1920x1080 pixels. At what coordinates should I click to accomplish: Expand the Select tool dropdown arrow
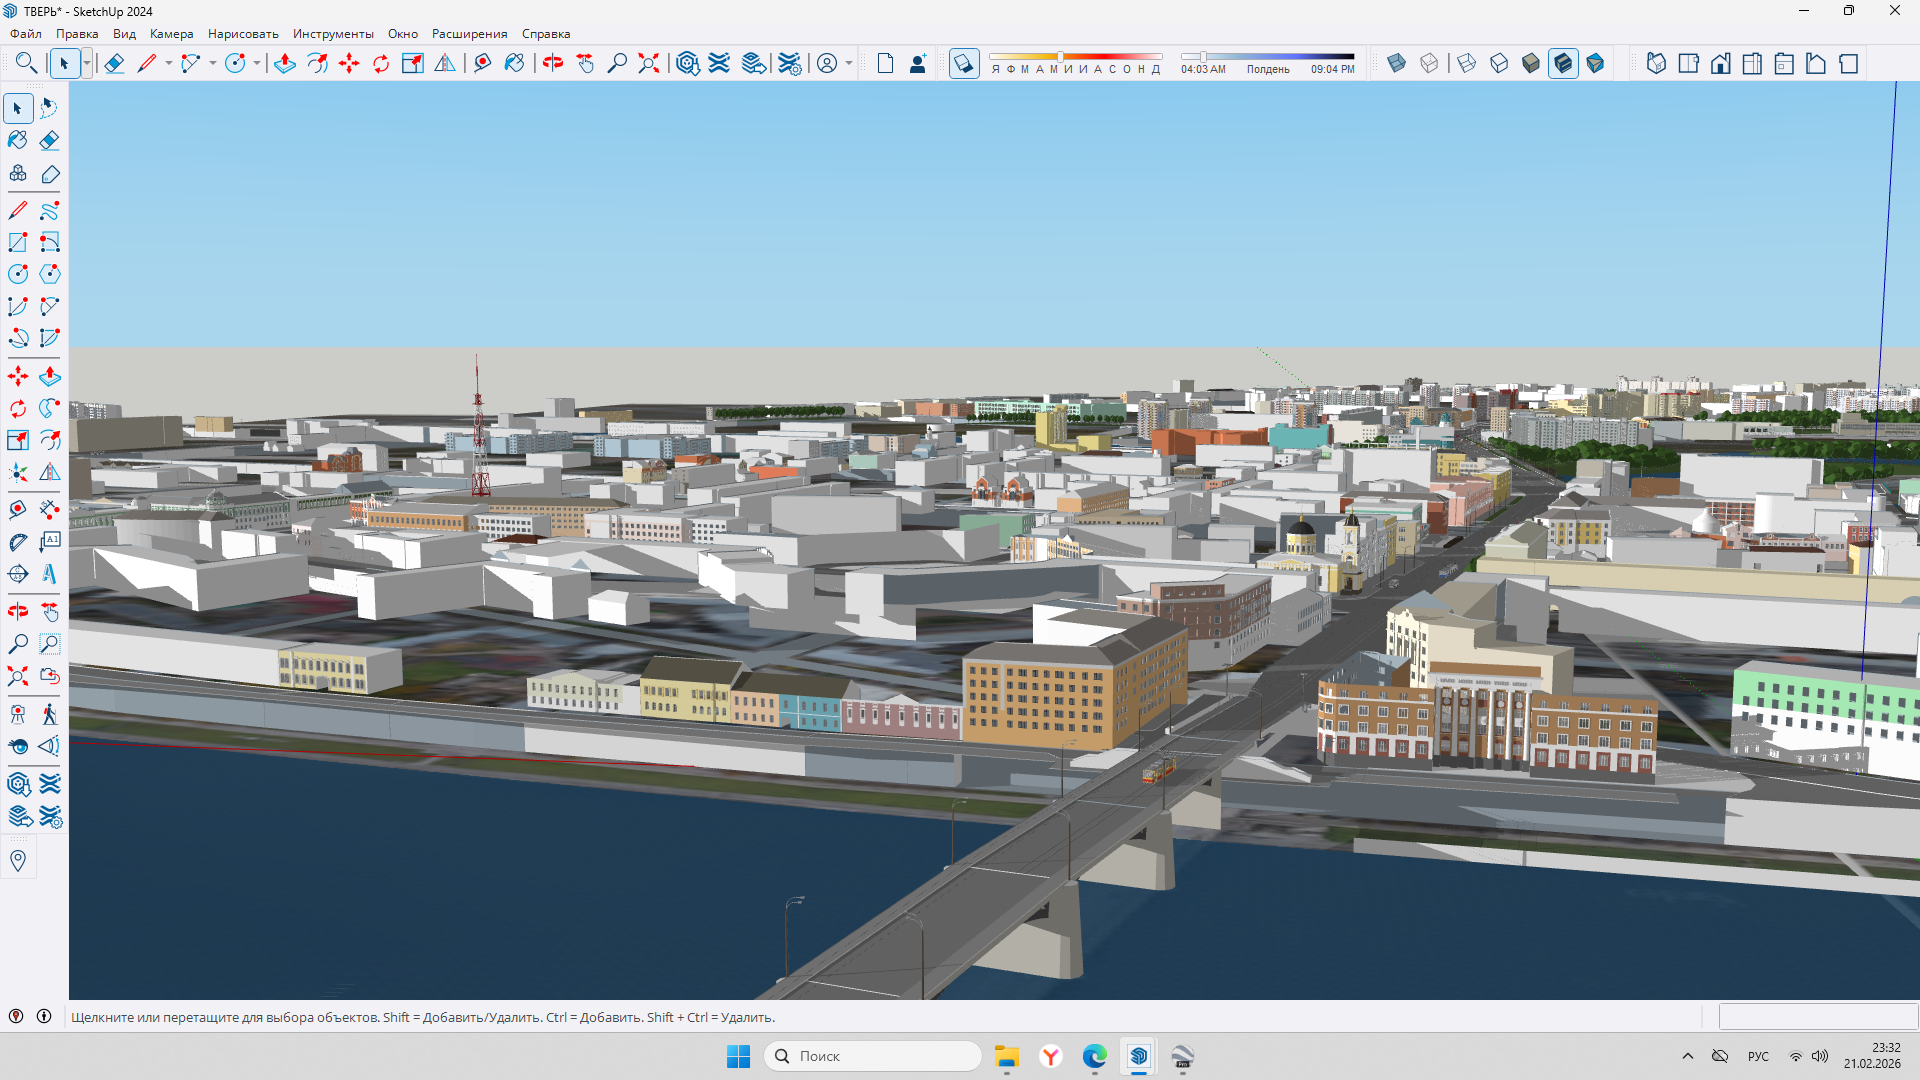[87, 64]
